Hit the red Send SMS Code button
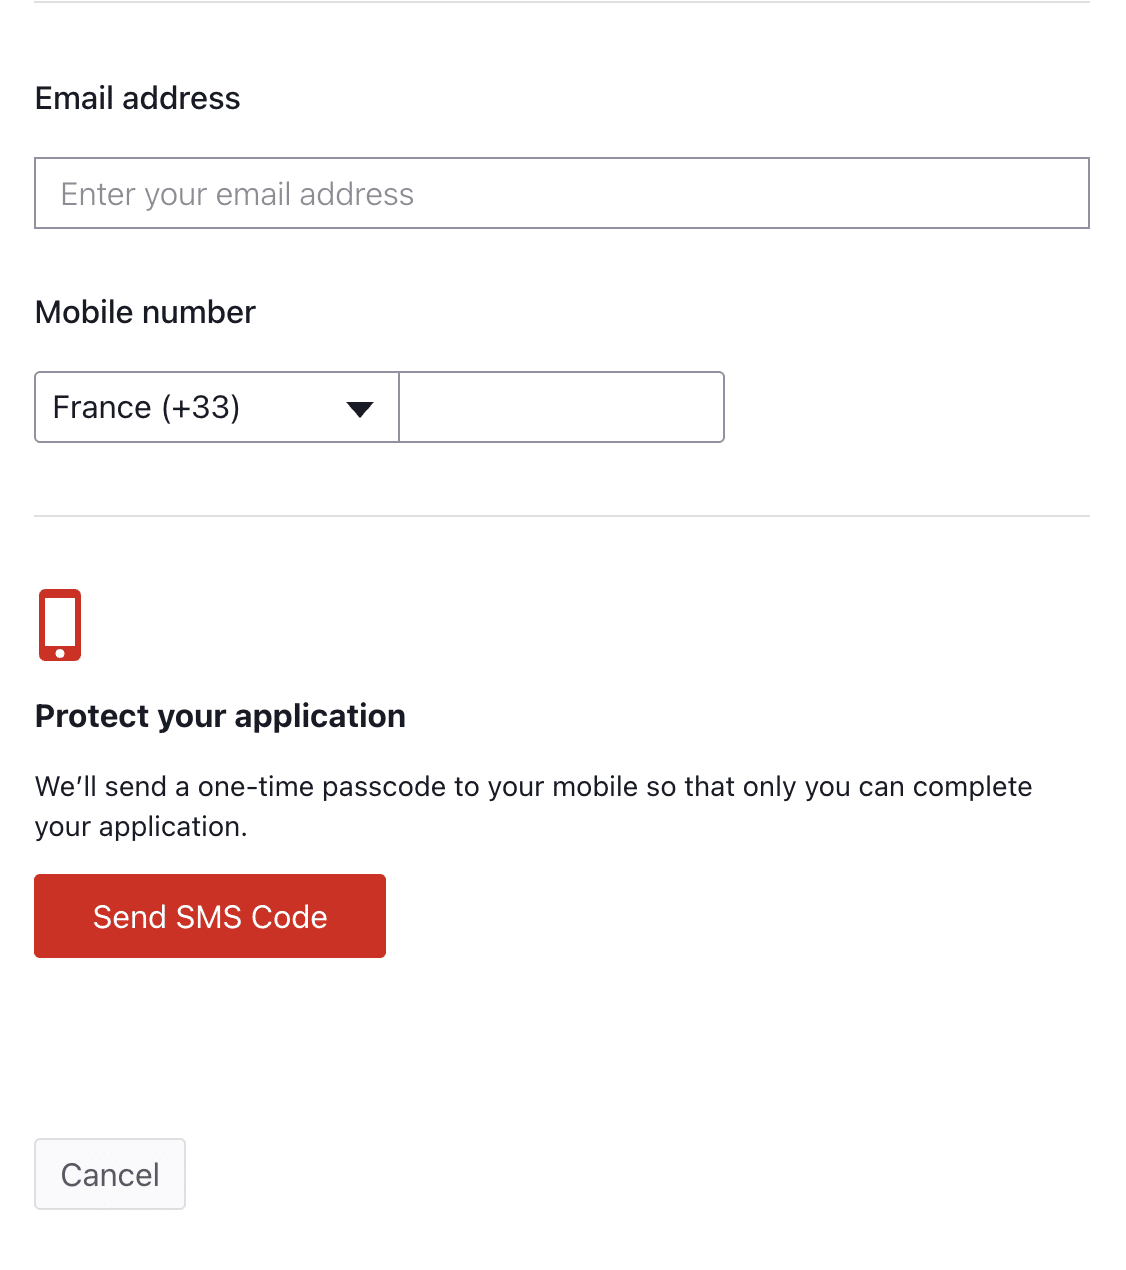1126x1270 pixels. point(210,916)
